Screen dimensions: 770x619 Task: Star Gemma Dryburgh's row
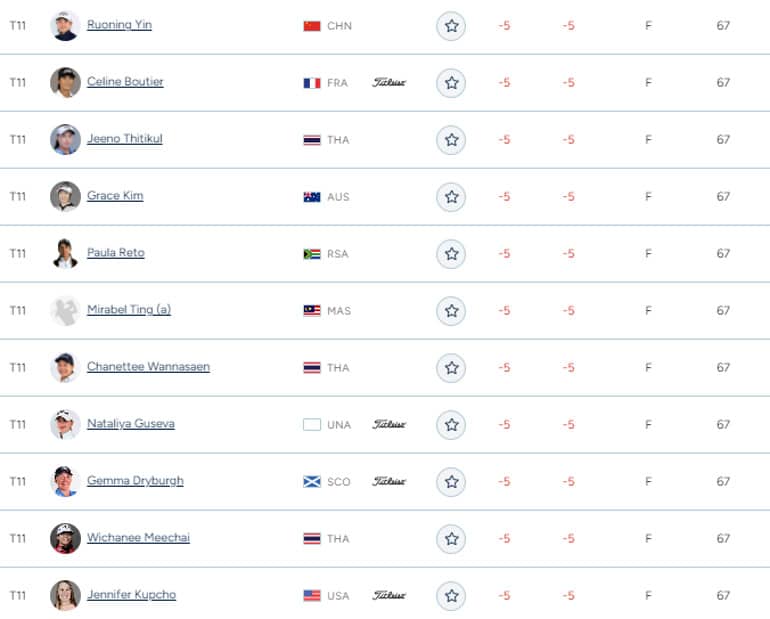tap(451, 482)
